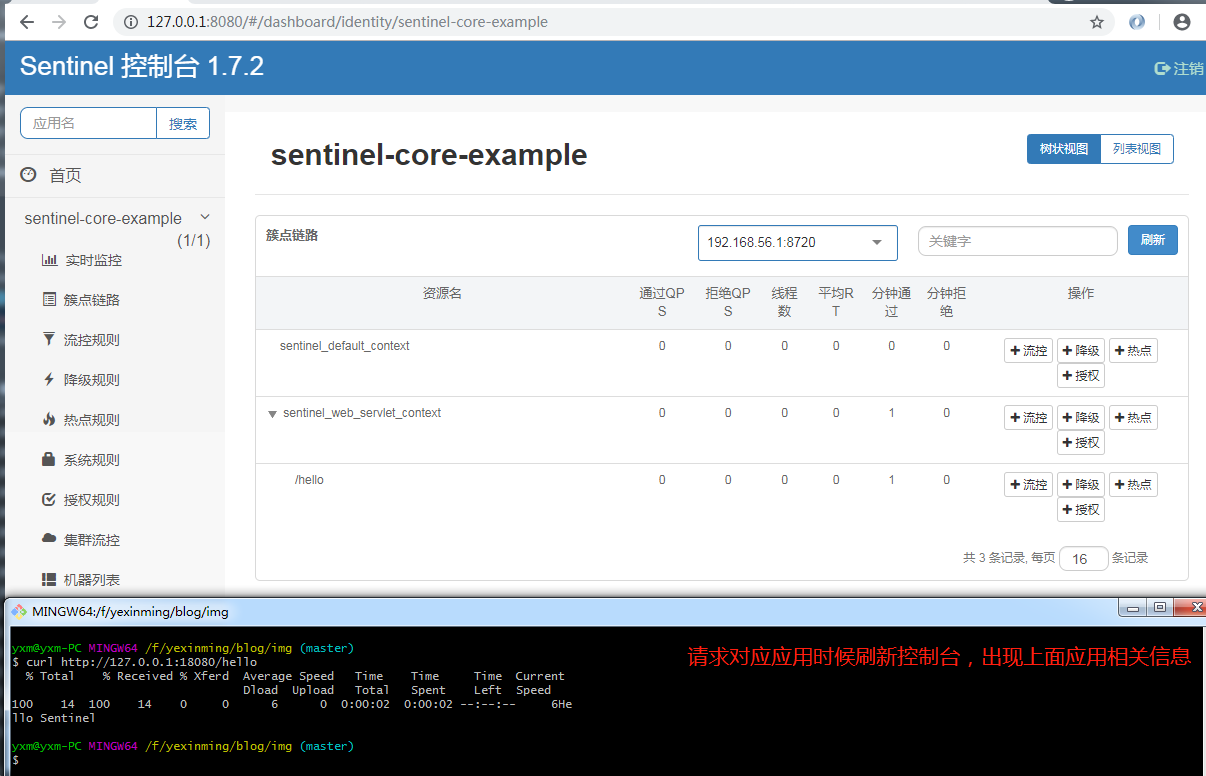The height and width of the screenshot is (776, 1206).
Task: Add 热点 rule for sentinel_default_context
Action: 1133,351
